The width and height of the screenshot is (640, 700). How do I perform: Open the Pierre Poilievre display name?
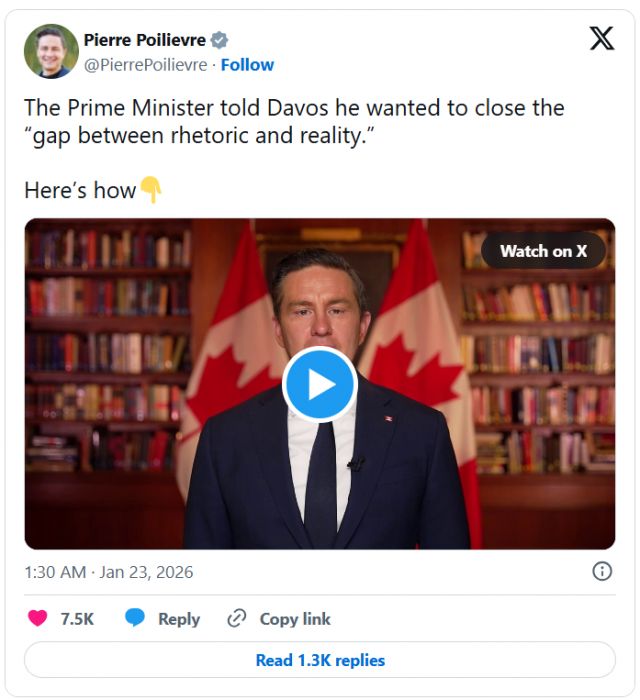pos(143,40)
